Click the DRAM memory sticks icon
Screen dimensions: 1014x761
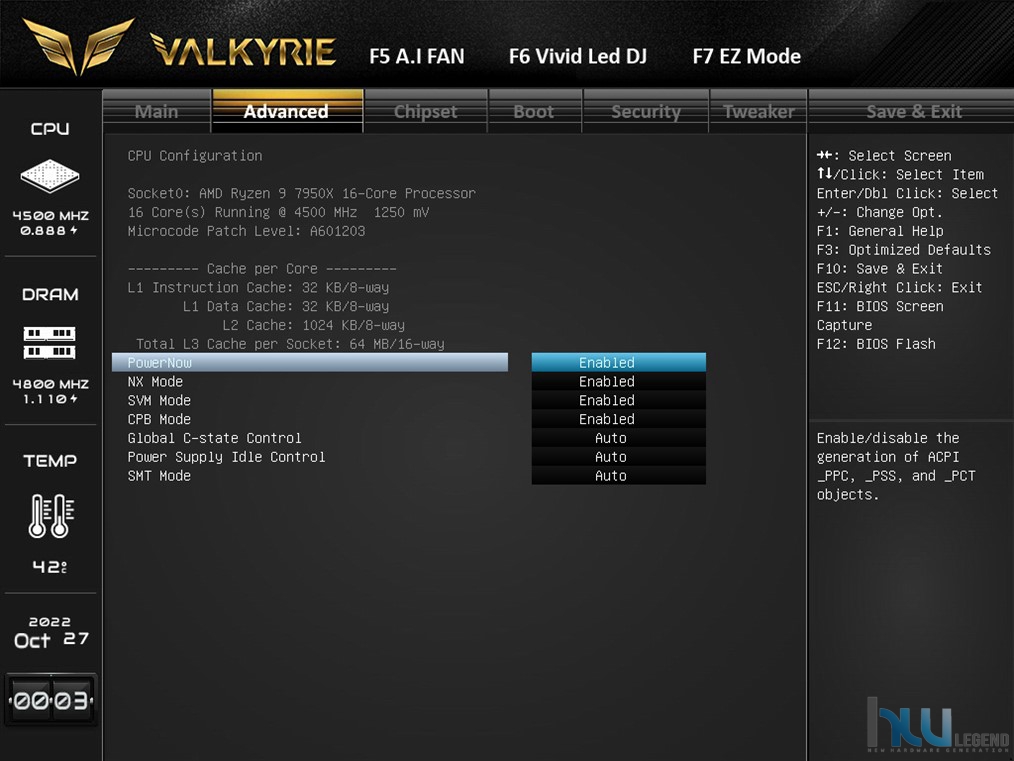pos(50,343)
